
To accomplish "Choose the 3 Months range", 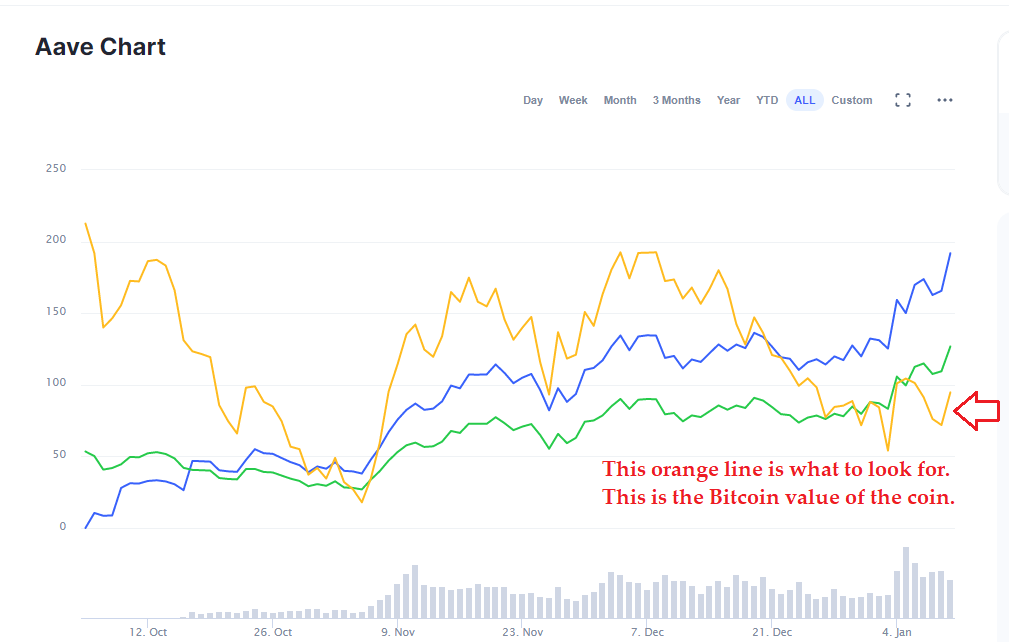I will click(677, 100).
